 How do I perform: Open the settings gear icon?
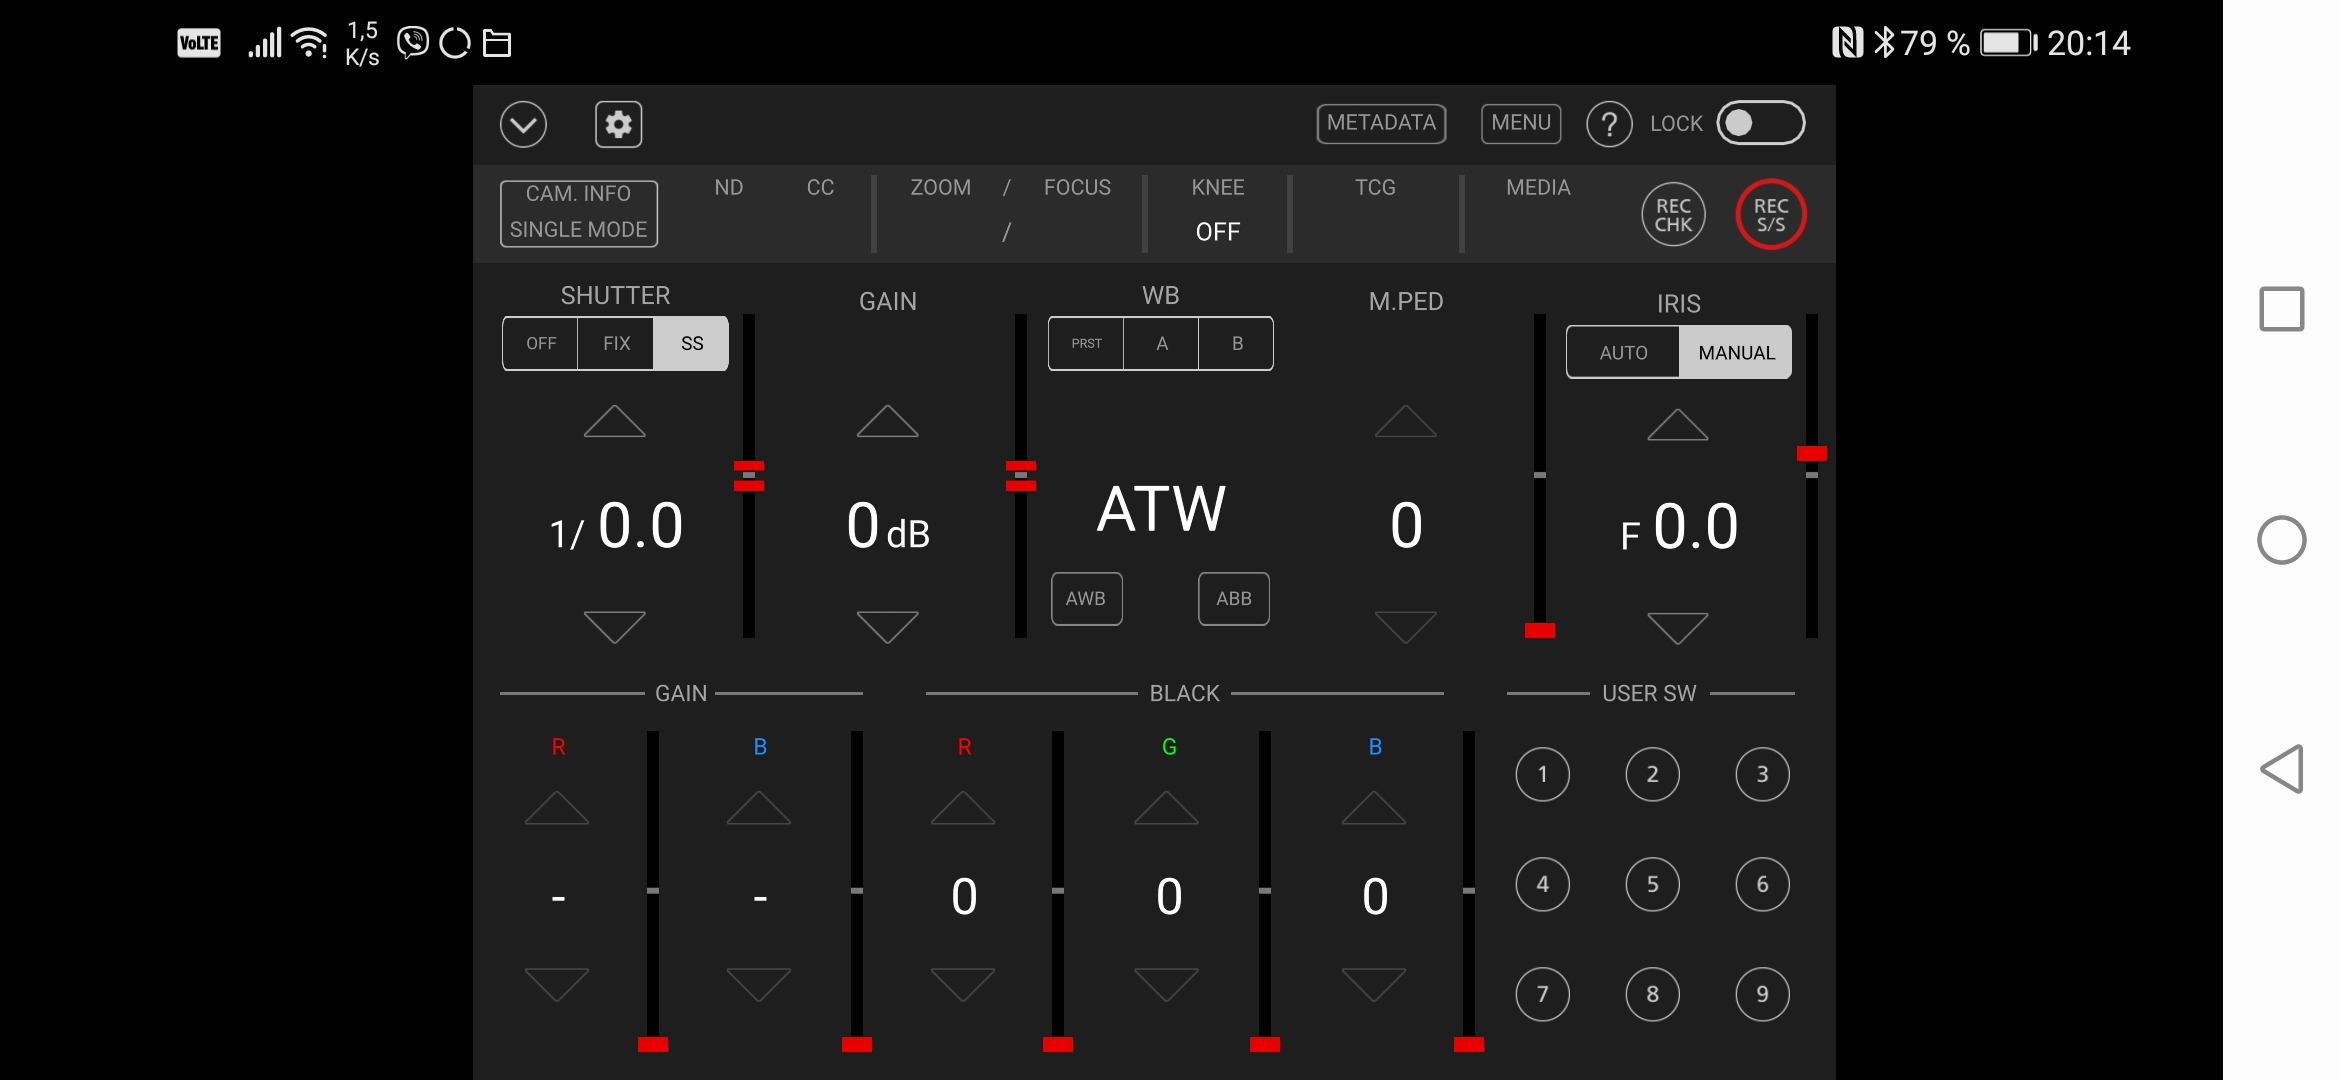pyautogui.click(x=618, y=125)
